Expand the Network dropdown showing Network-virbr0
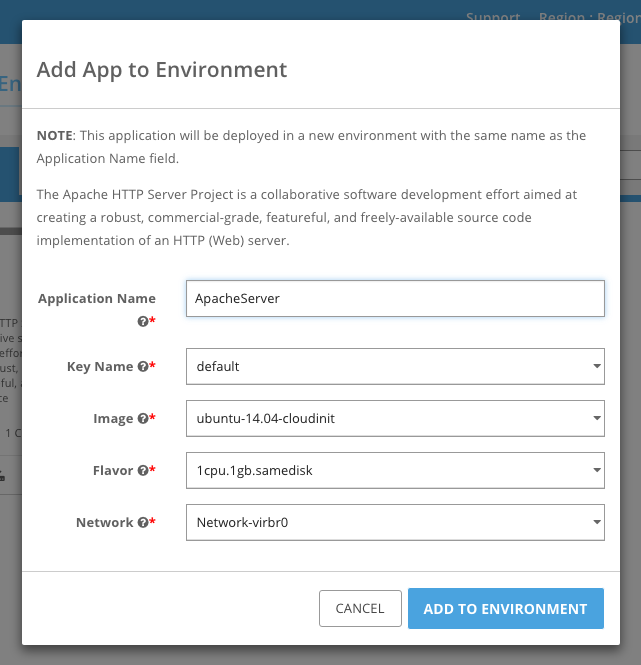The width and height of the screenshot is (641, 665). point(395,522)
